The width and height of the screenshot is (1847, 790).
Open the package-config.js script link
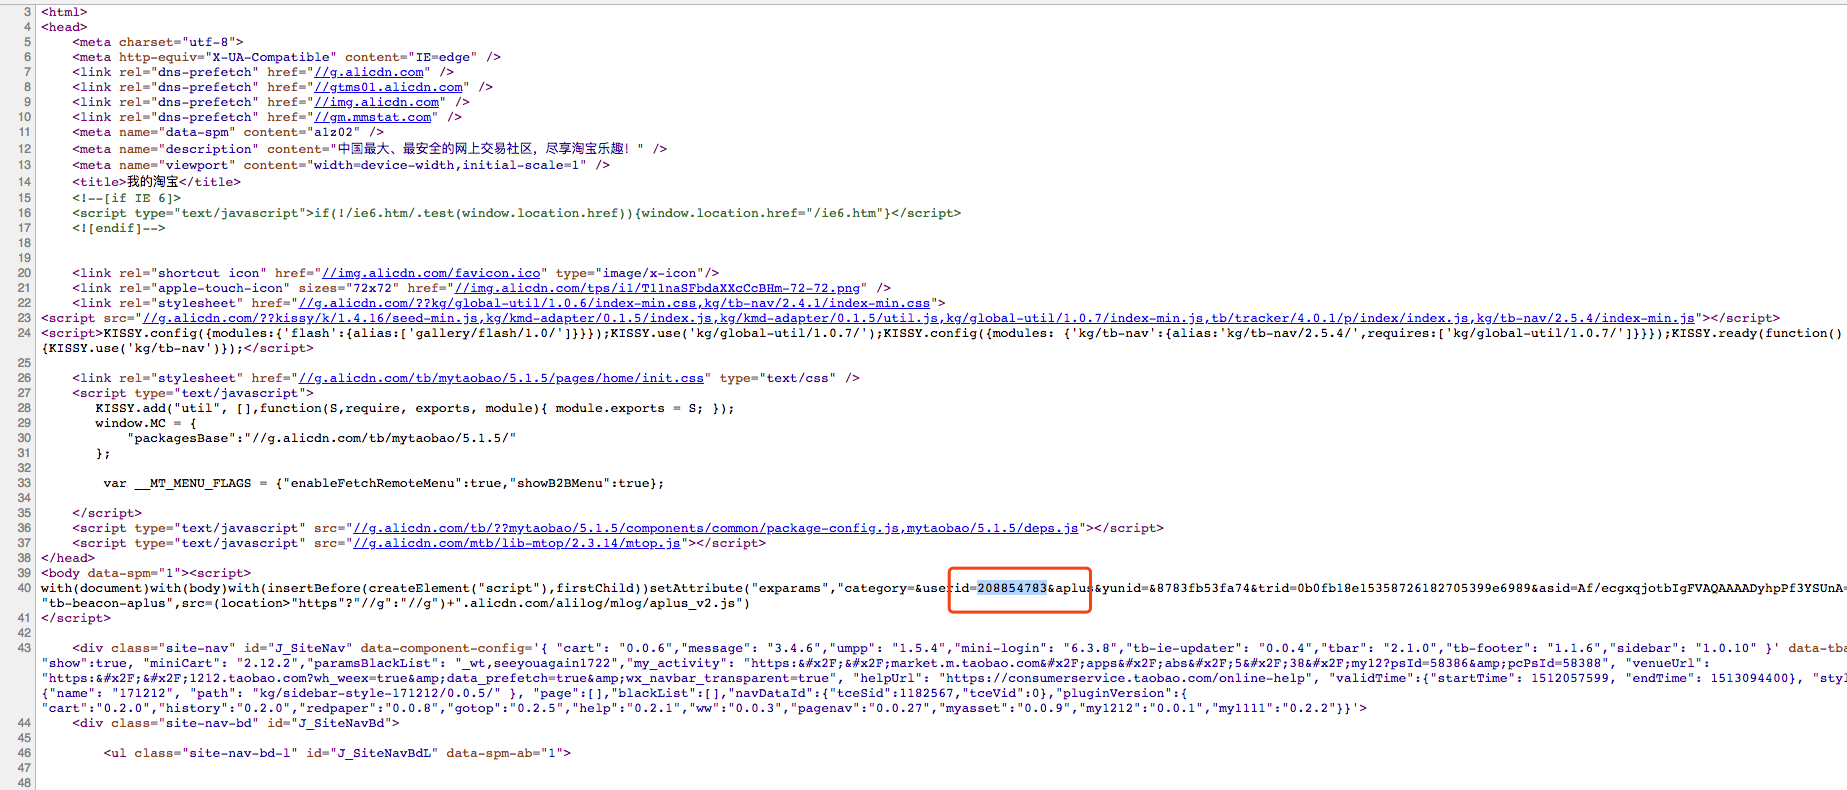tap(715, 528)
